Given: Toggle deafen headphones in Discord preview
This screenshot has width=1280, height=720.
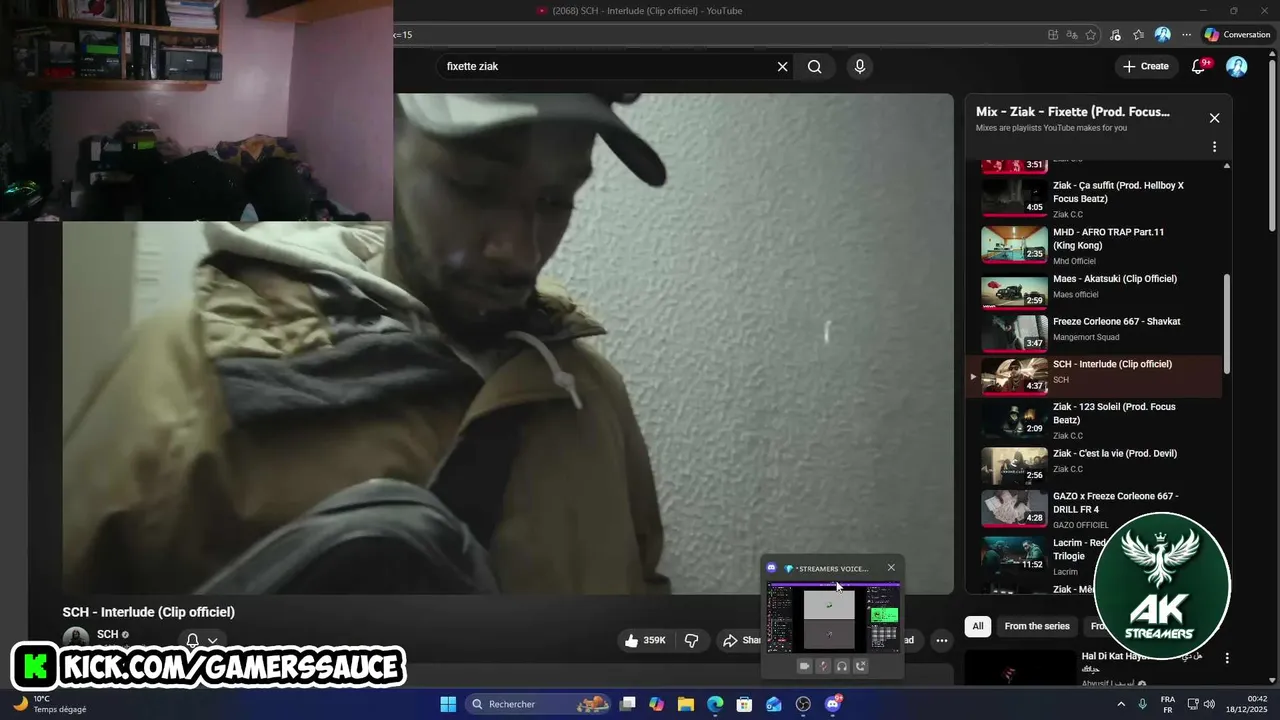Looking at the screenshot, I should pos(842,666).
